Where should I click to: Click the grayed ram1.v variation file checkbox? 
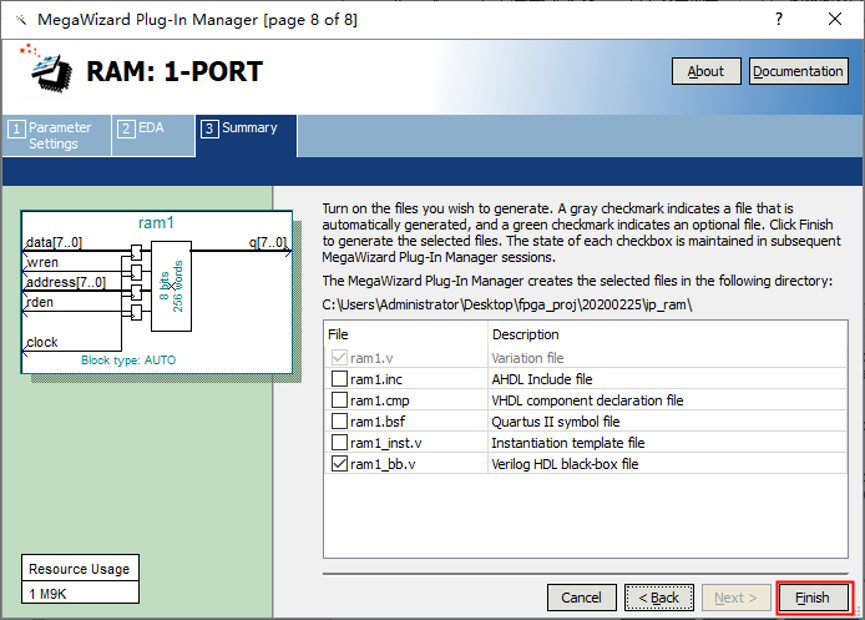coord(340,357)
